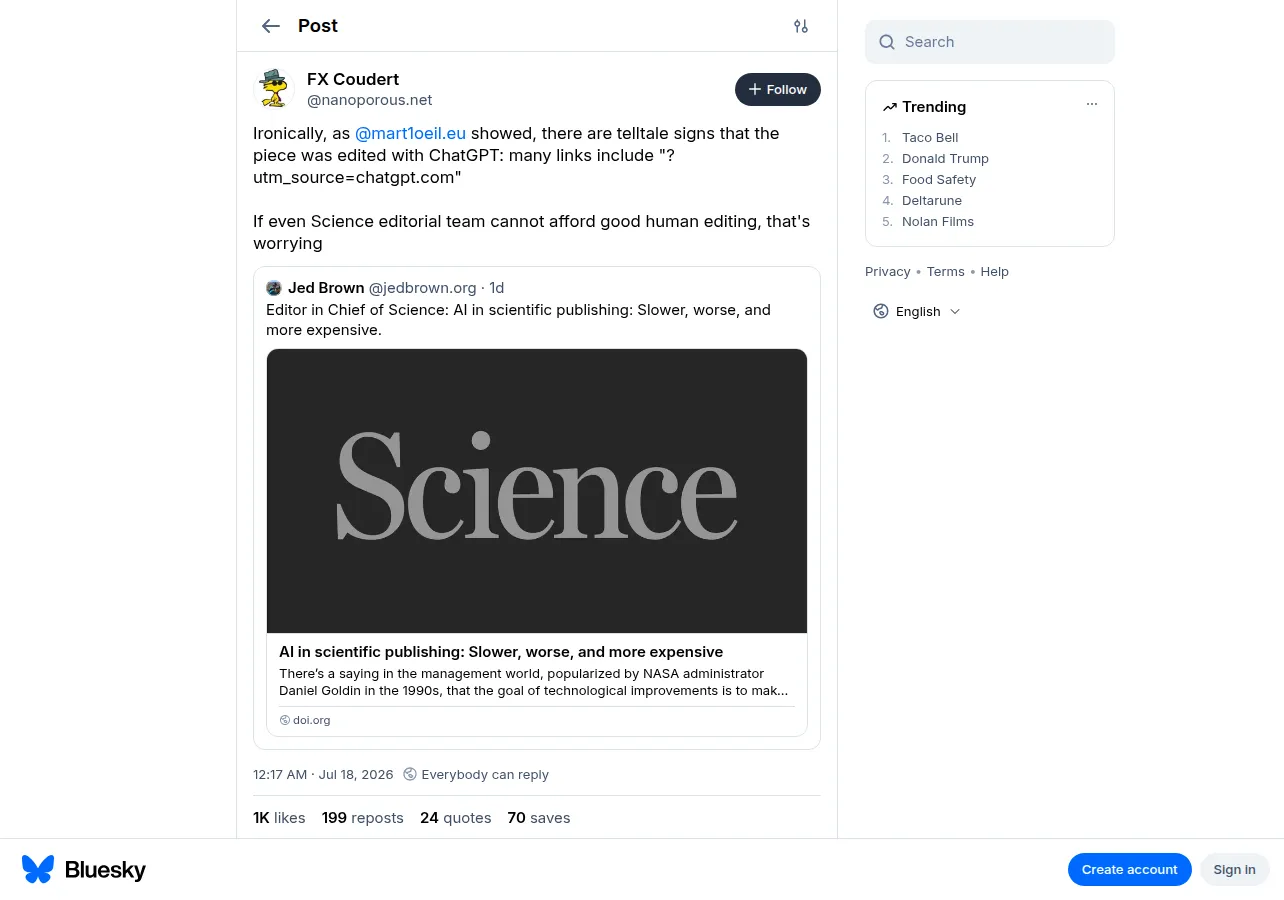Screen dimensions: 1284x900
Task: Click the Search input field
Action: 990,42
